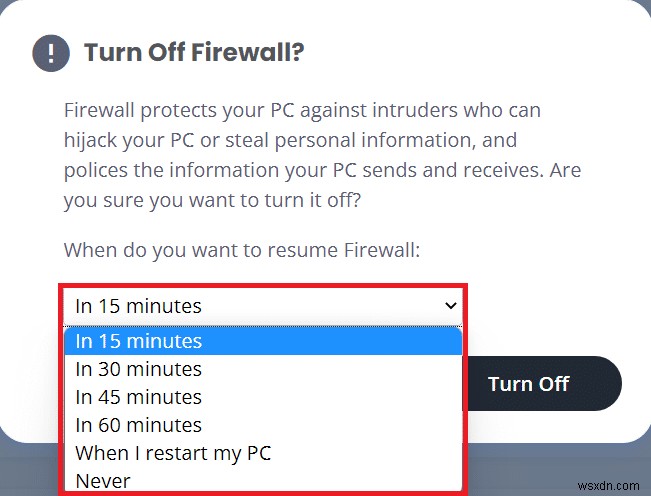Click the "Turn Off Firewall?" heading
The height and width of the screenshot is (496, 651).
tap(194, 53)
